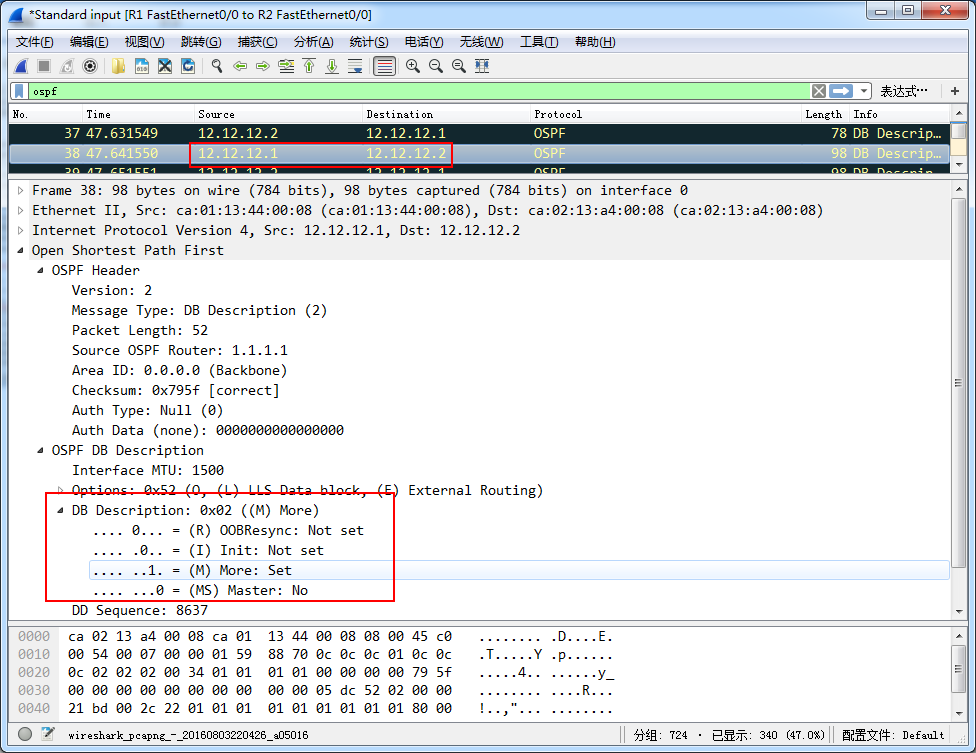Jump to last packet
The image size is (976, 753).
pos(332,66)
